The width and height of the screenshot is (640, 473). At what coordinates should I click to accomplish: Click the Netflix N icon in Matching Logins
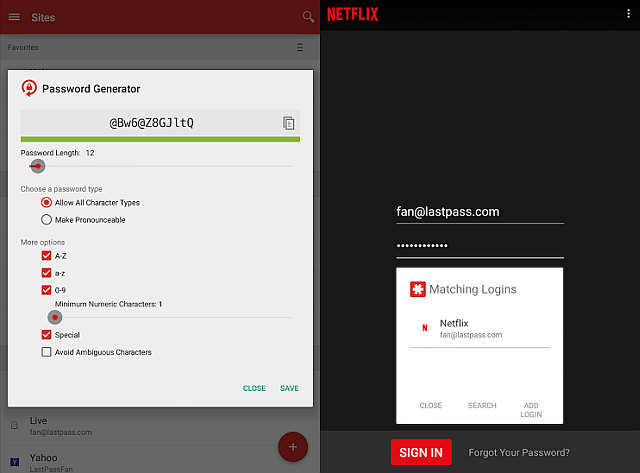[424, 328]
